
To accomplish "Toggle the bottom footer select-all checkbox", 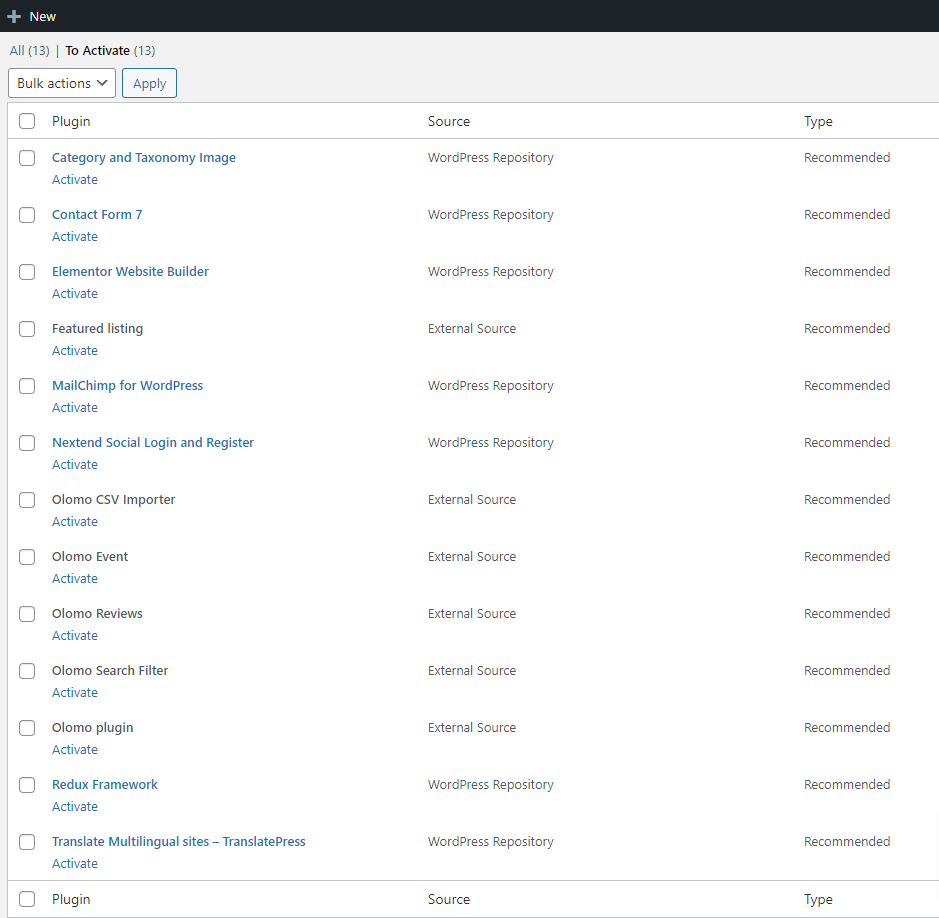I will [x=27, y=899].
